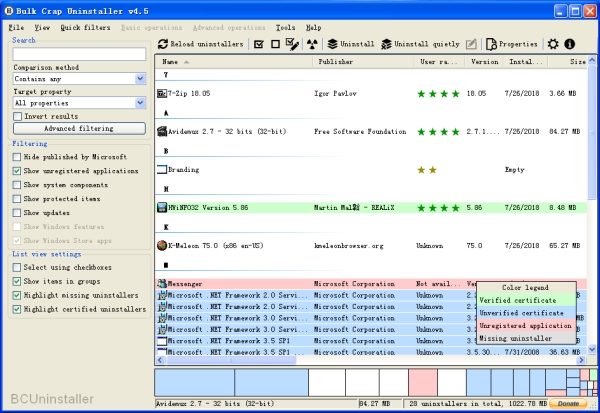Open the Basic operations menu
600x413 pixels.
[152, 28]
